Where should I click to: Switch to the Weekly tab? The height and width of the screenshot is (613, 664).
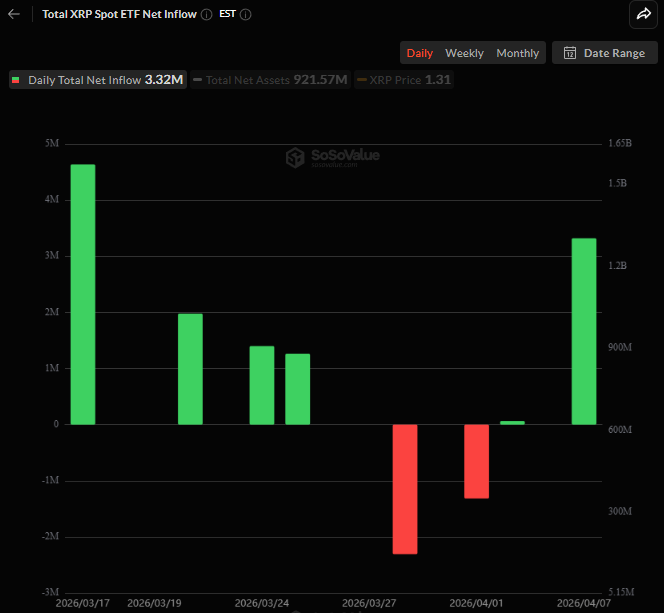tap(464, 53)
